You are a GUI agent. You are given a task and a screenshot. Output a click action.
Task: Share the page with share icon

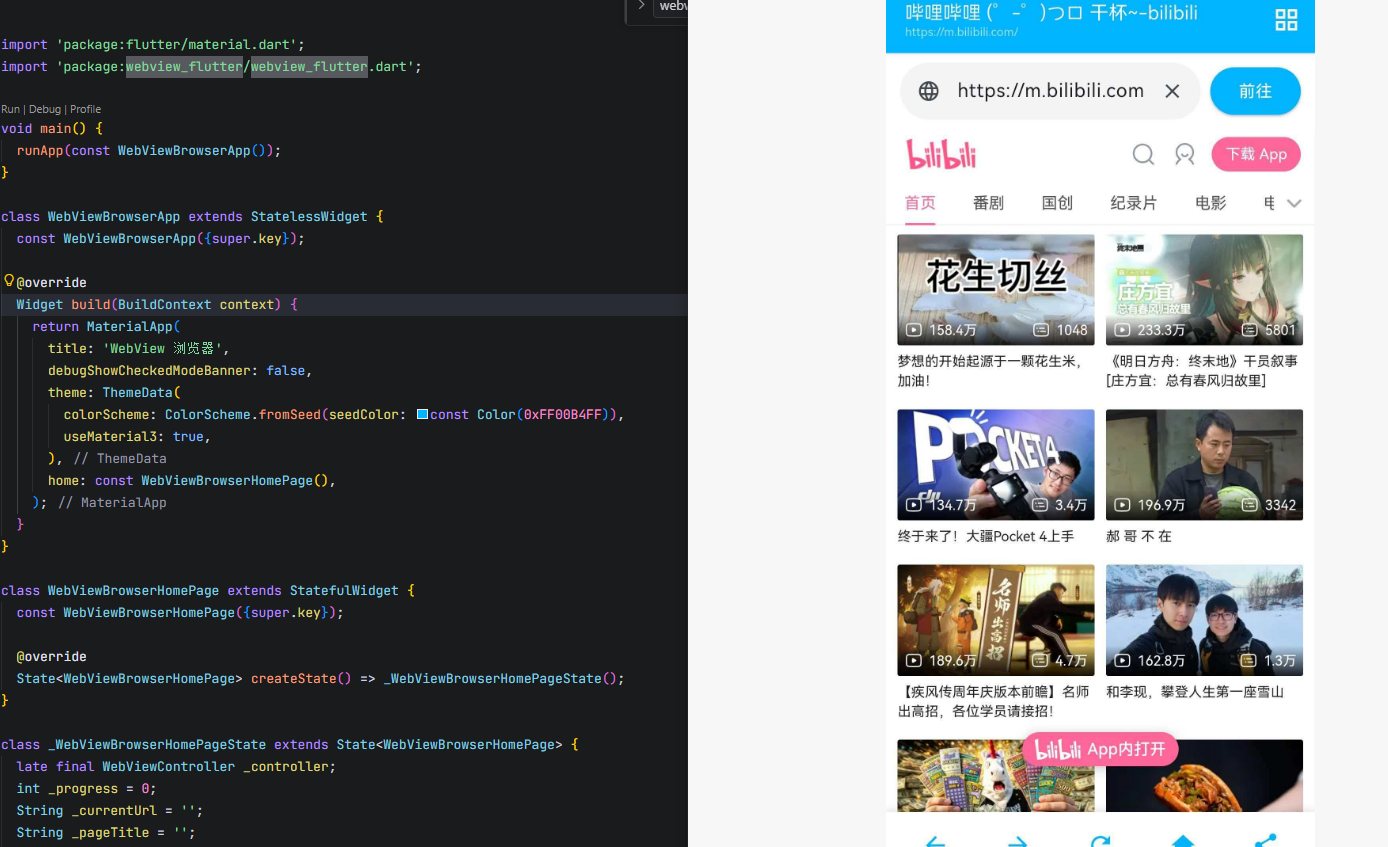click(1266, 841)
